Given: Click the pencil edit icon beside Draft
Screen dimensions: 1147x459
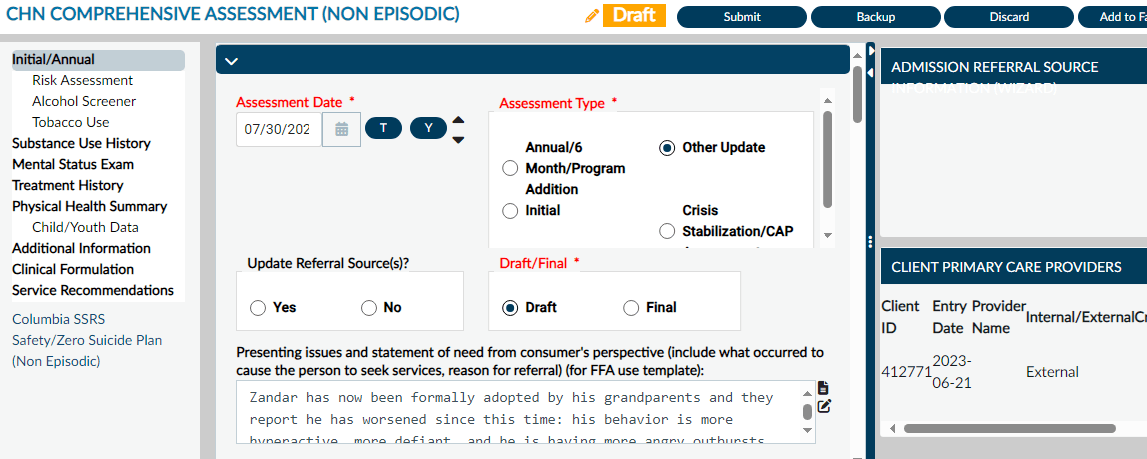Looking at the screenshot, I should tap(592, 17).
